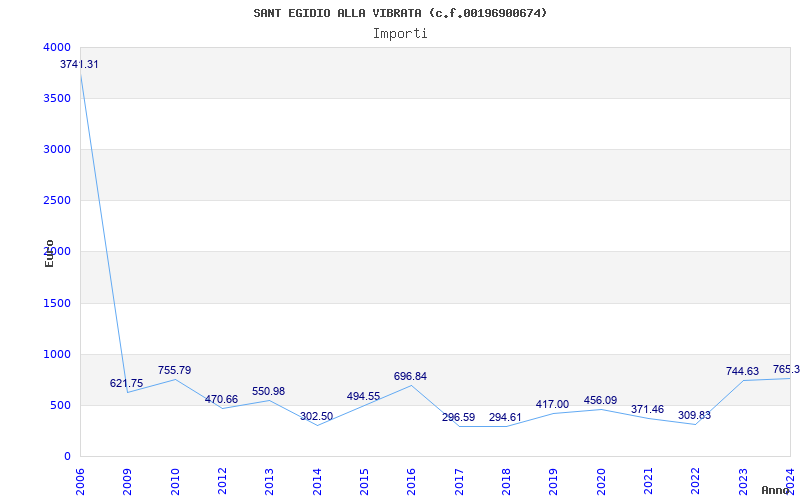Click the 2009 year axis label

point(128,482)
